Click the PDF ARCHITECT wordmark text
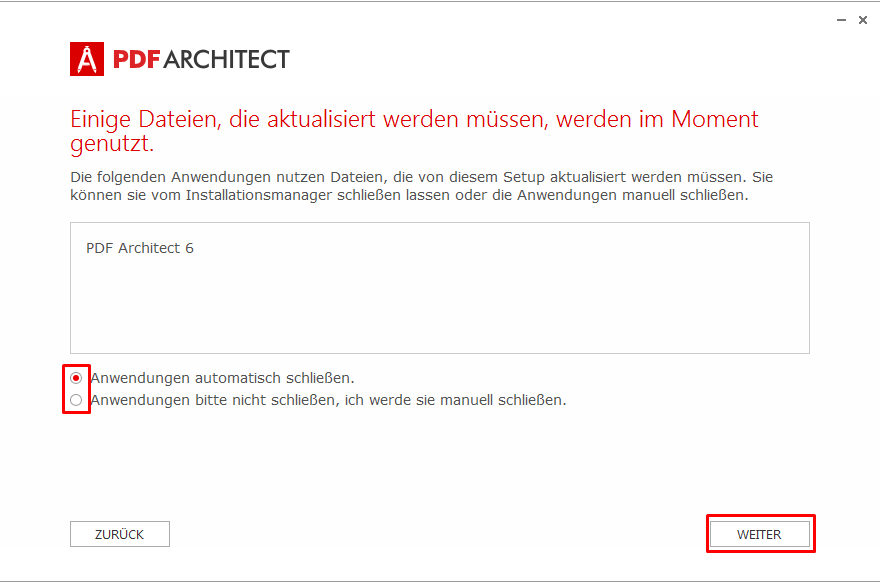The image size is (880, 583). click(x=201, y=59)
